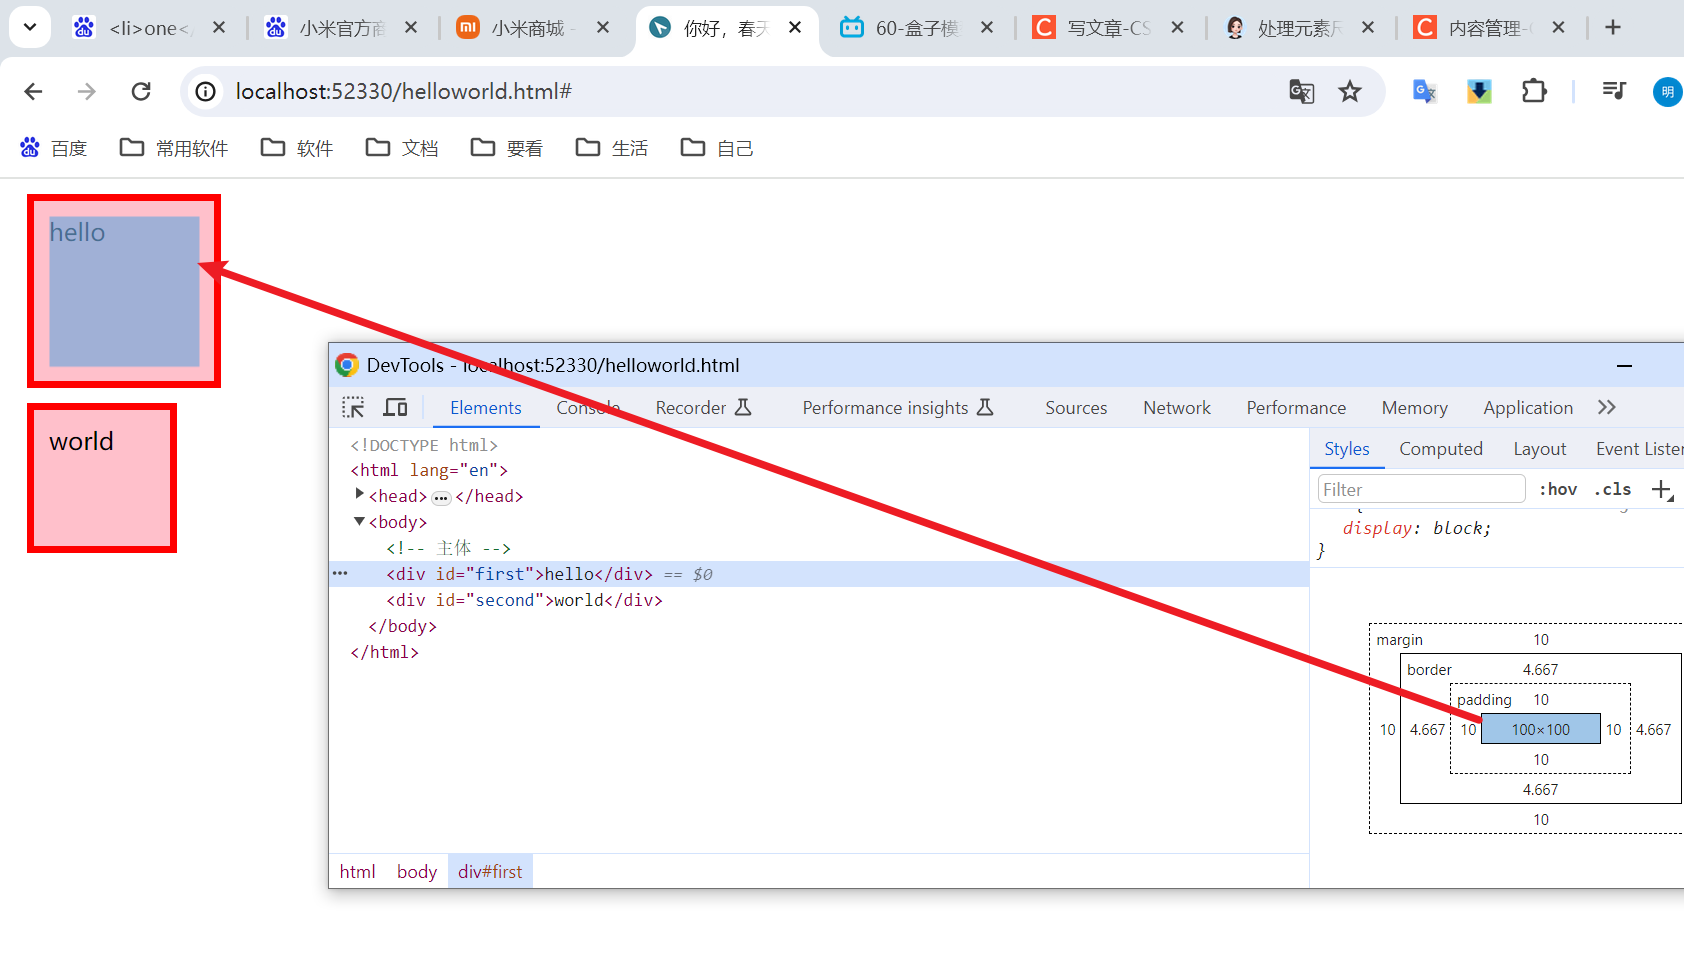Open the 自己 bookmark folder

717,148
